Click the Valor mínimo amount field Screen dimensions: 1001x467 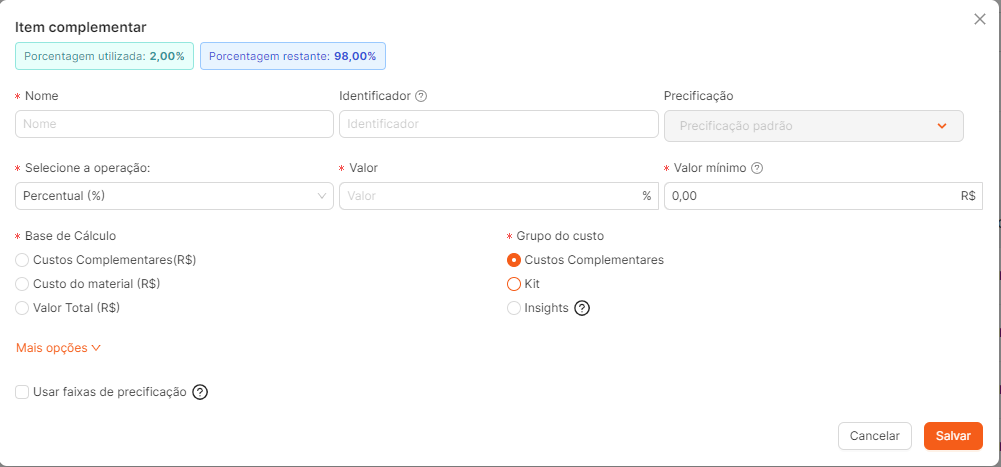point(824,196)
